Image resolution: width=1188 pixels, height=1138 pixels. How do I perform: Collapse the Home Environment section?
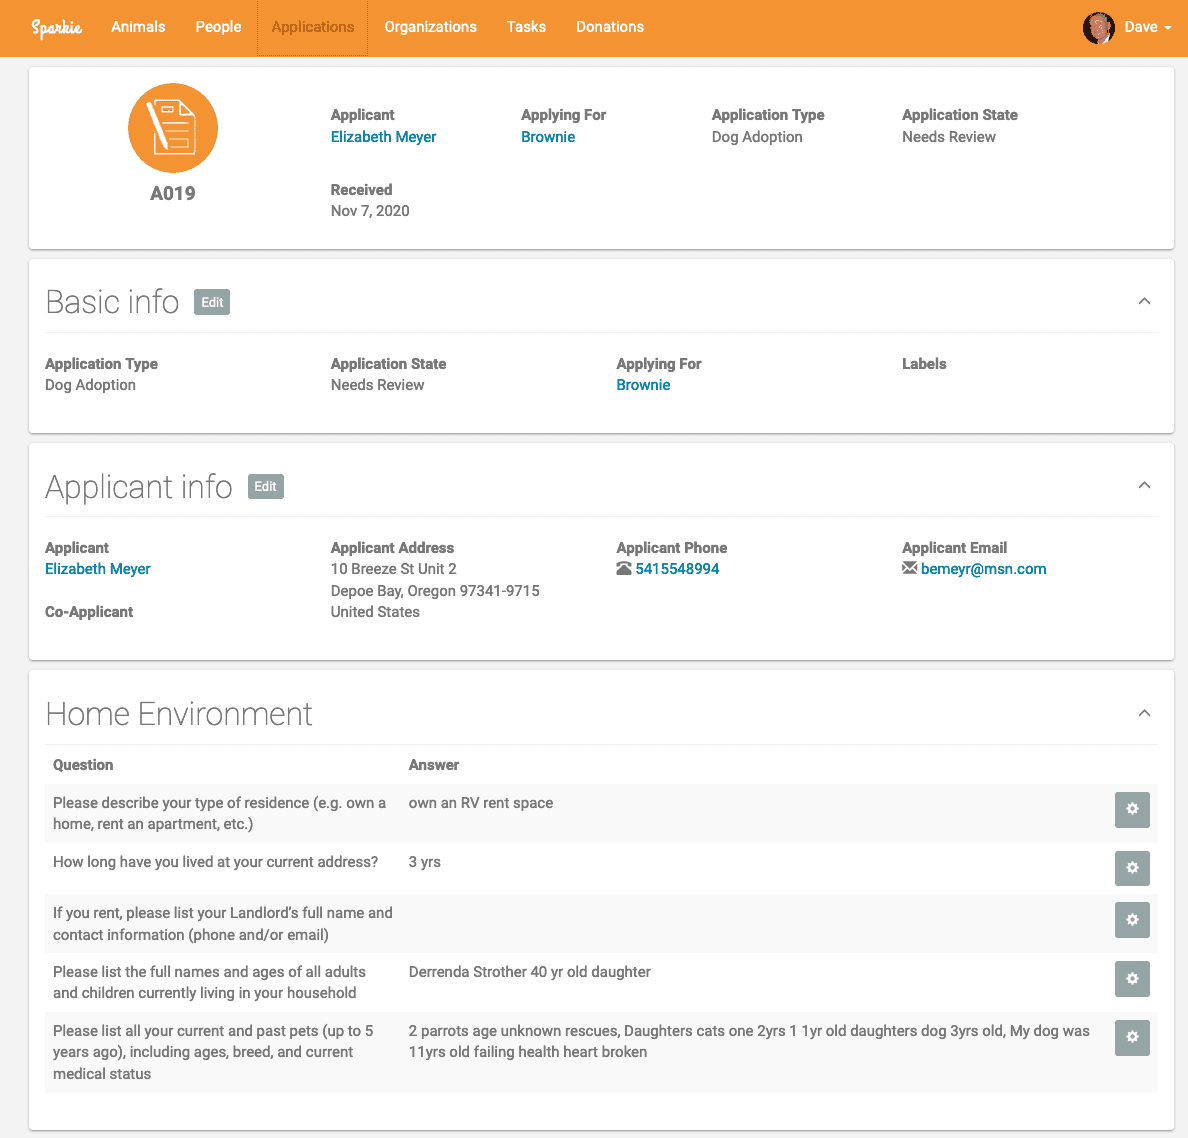[1144, 713]
